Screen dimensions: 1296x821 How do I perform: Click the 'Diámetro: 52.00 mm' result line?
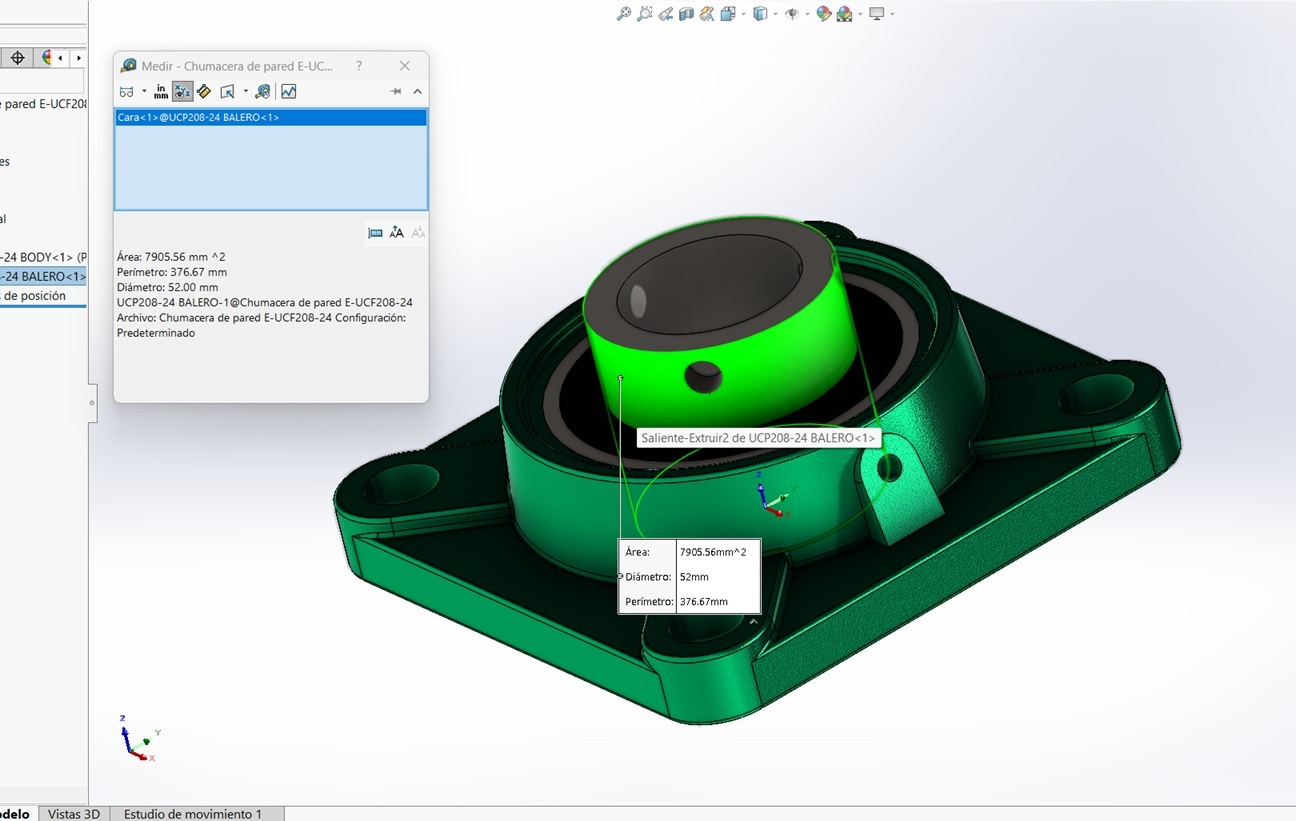(167, 287)
